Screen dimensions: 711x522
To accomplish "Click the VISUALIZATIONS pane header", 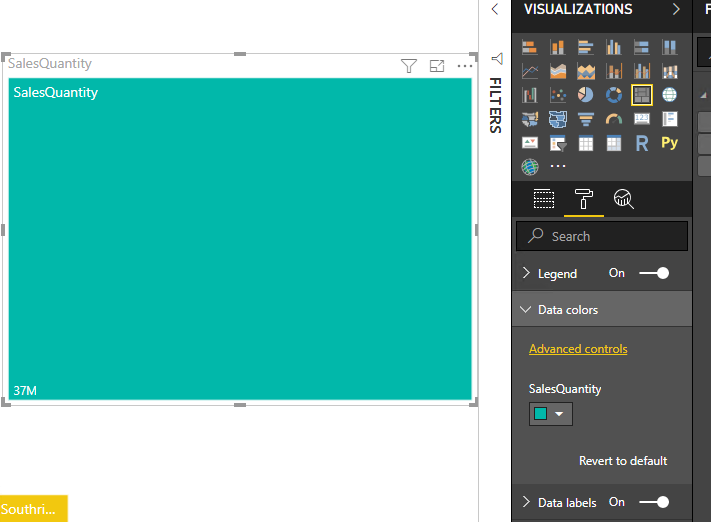I will [x=578, y=9].
